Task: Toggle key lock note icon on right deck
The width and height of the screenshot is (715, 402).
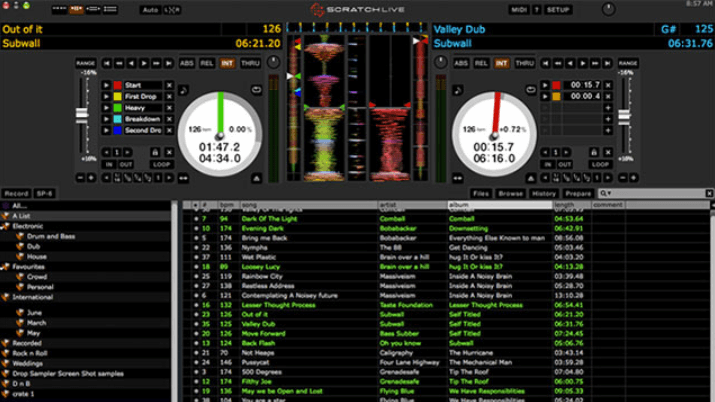Action: tap(457, 90)
